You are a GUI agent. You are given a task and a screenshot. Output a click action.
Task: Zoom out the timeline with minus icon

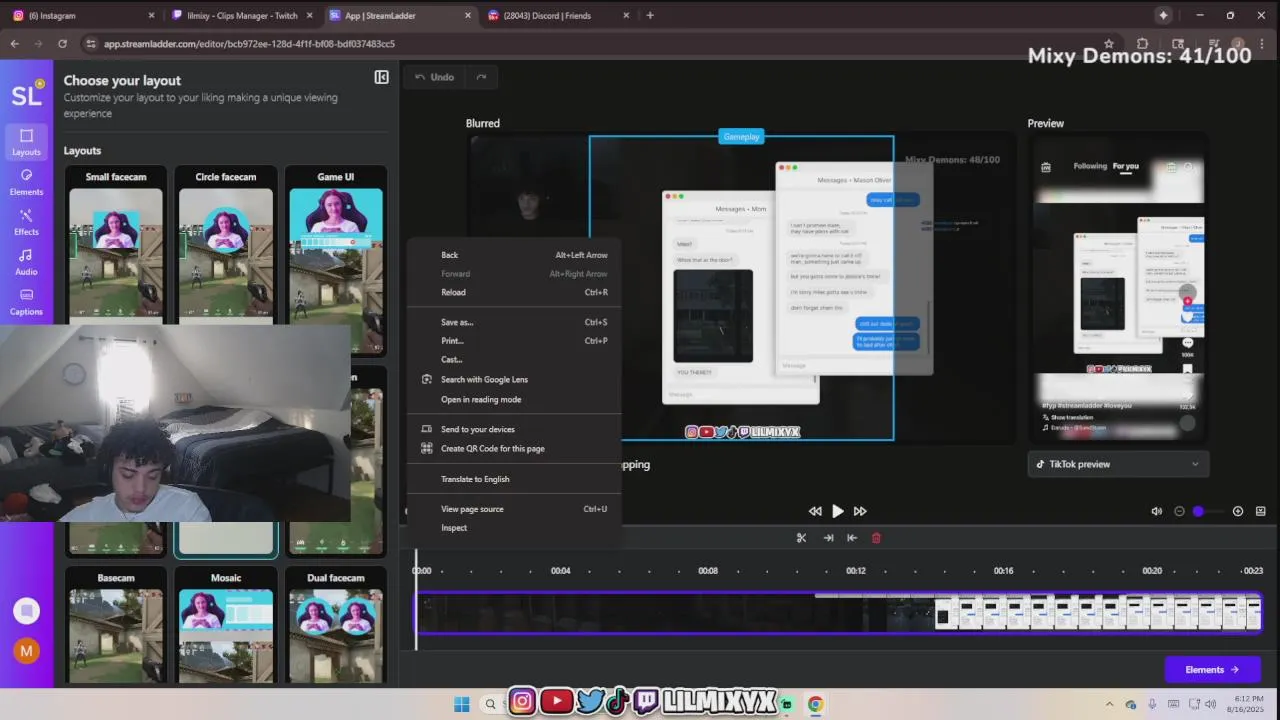[1179, 511]
